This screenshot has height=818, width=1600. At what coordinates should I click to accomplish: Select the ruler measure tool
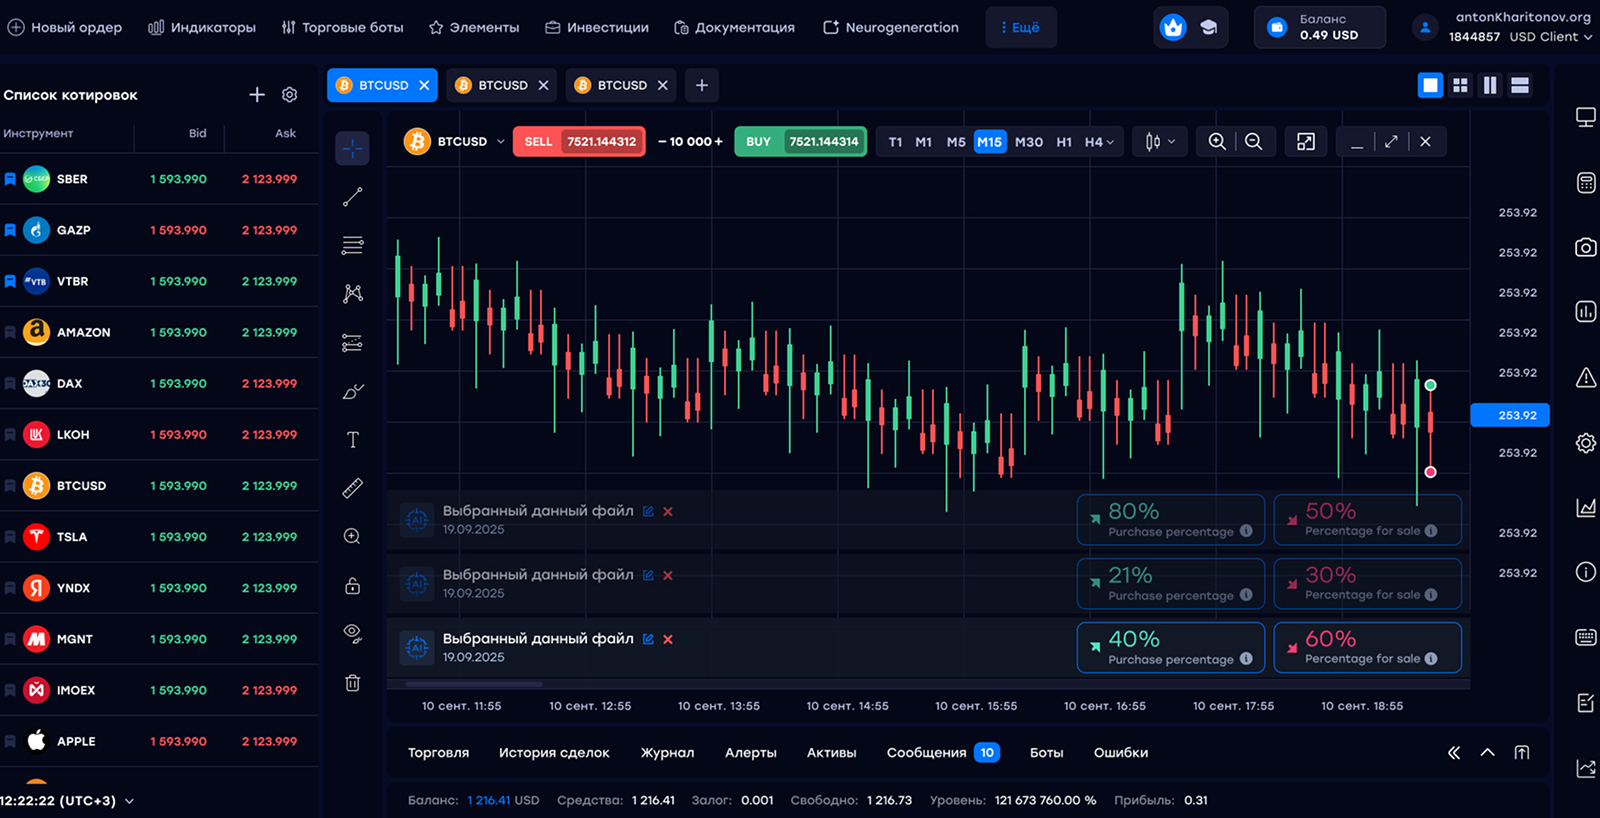click(352, 488)
